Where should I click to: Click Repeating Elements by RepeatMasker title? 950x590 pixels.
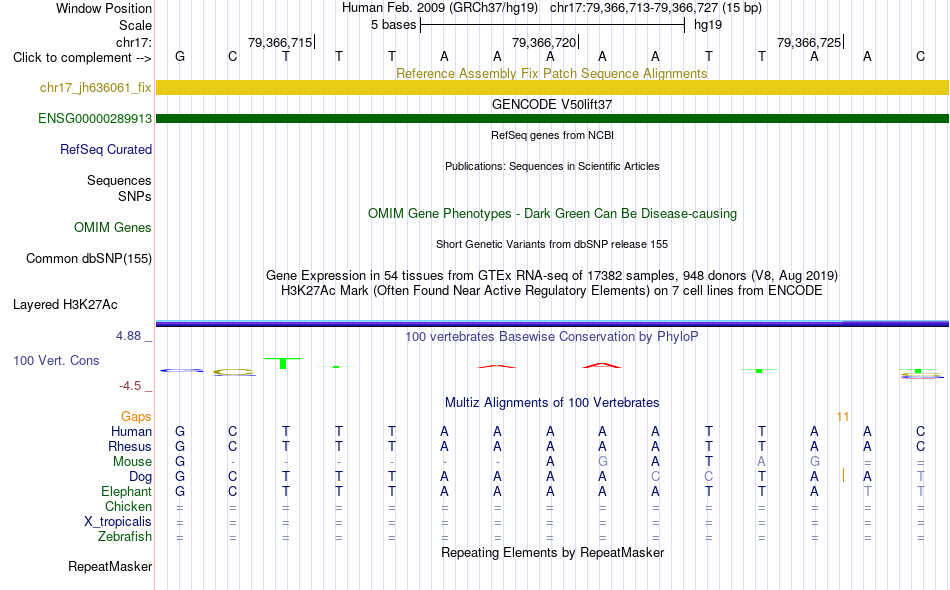coord(553,553)
